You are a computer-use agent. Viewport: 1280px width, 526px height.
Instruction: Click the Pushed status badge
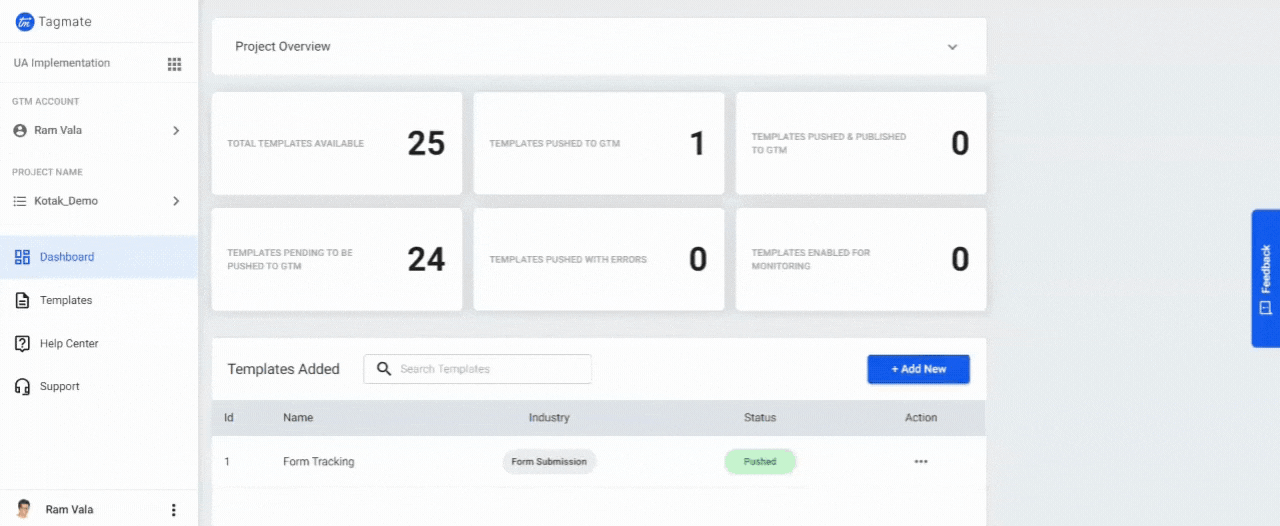pyautogui.click(x=760, y=462)
